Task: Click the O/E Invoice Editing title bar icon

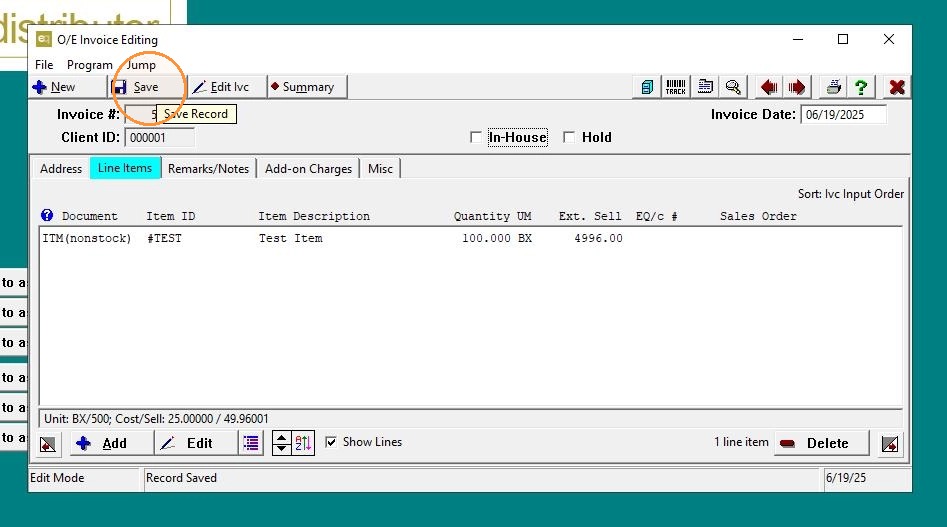Action: tap(43, 39)
